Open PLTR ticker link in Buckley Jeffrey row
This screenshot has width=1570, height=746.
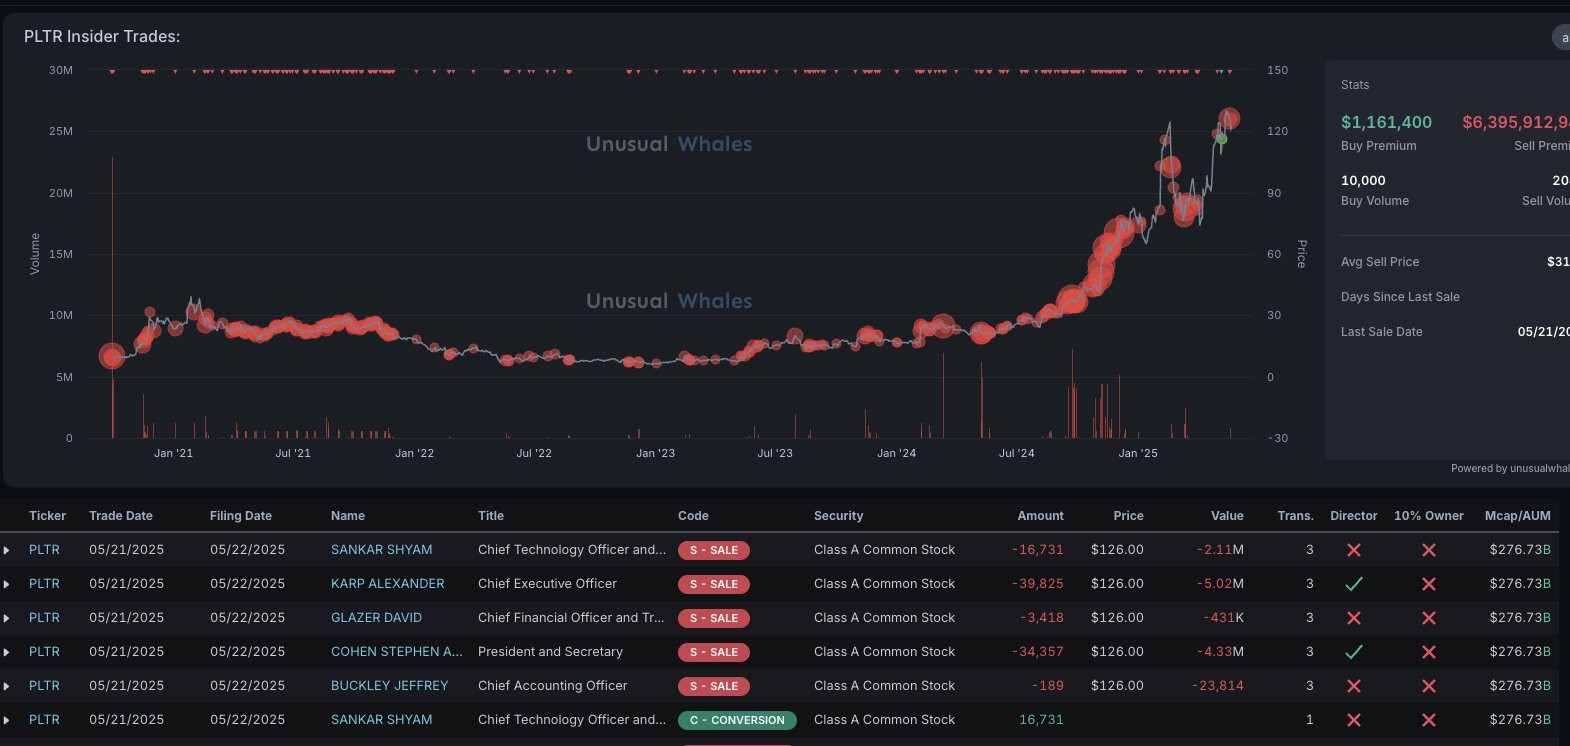(x=44, y=686)
